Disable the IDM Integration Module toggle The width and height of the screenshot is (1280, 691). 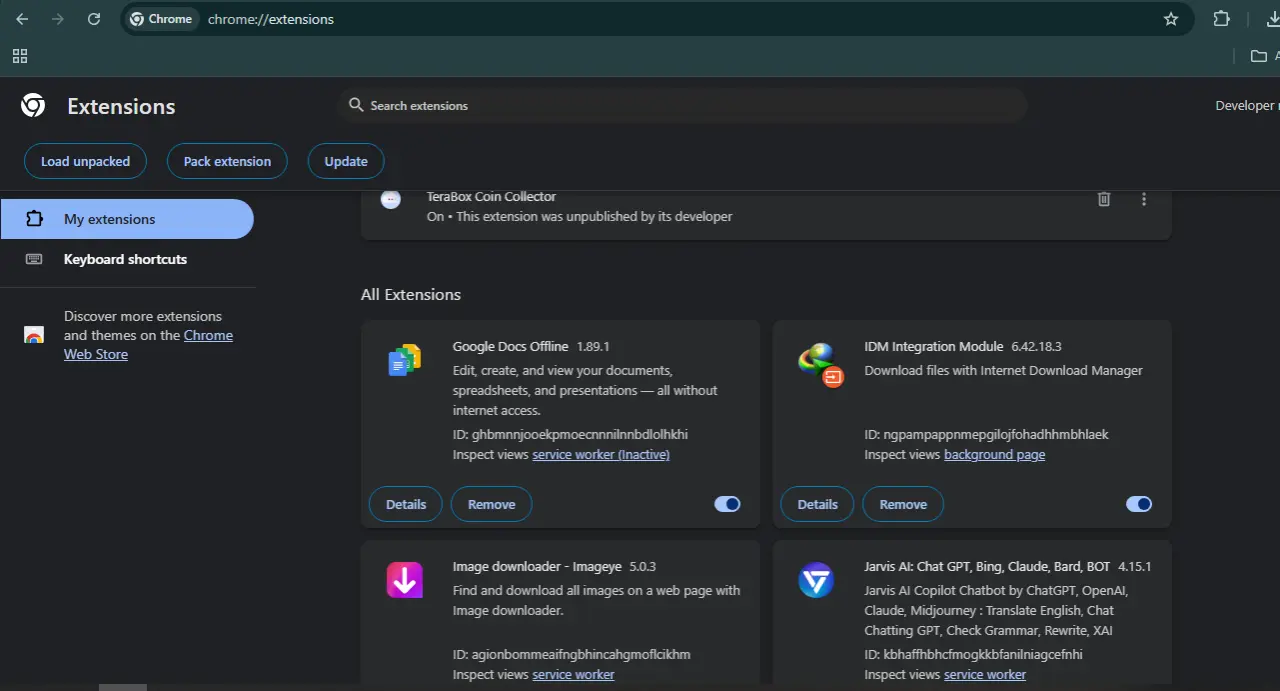coord(1139,504)
